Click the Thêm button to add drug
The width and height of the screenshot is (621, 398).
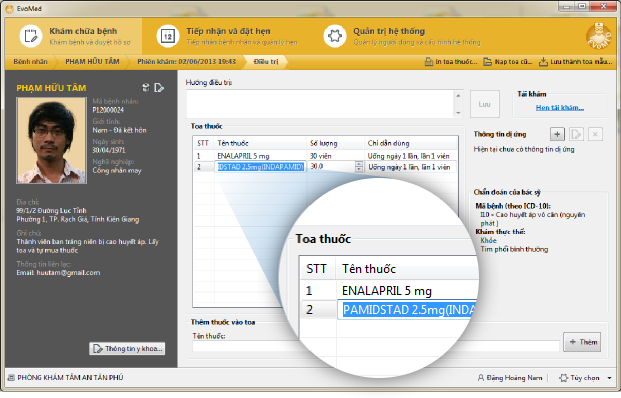582,342
